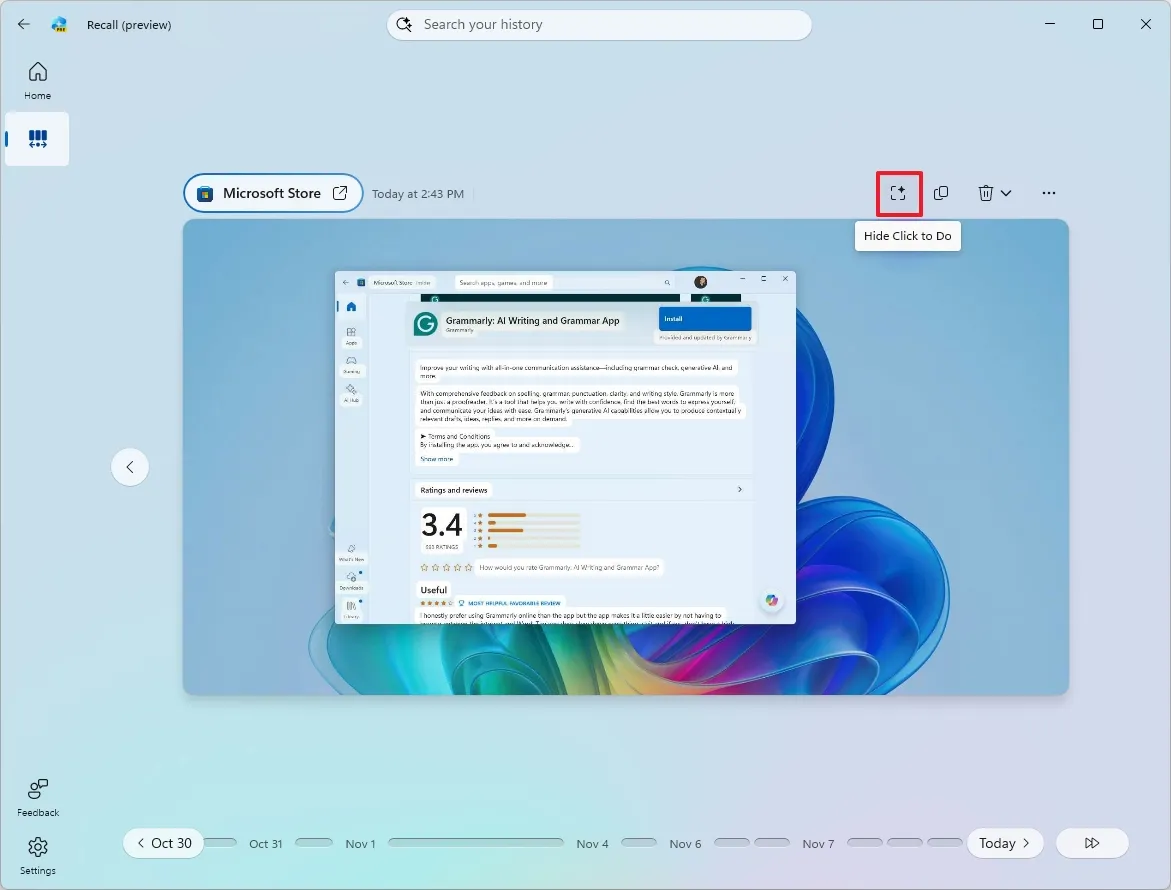The height and width of the screenshot is (890, 1171).
Task: Open the Oct 30 timeline entry
Action: coord(163,843)
